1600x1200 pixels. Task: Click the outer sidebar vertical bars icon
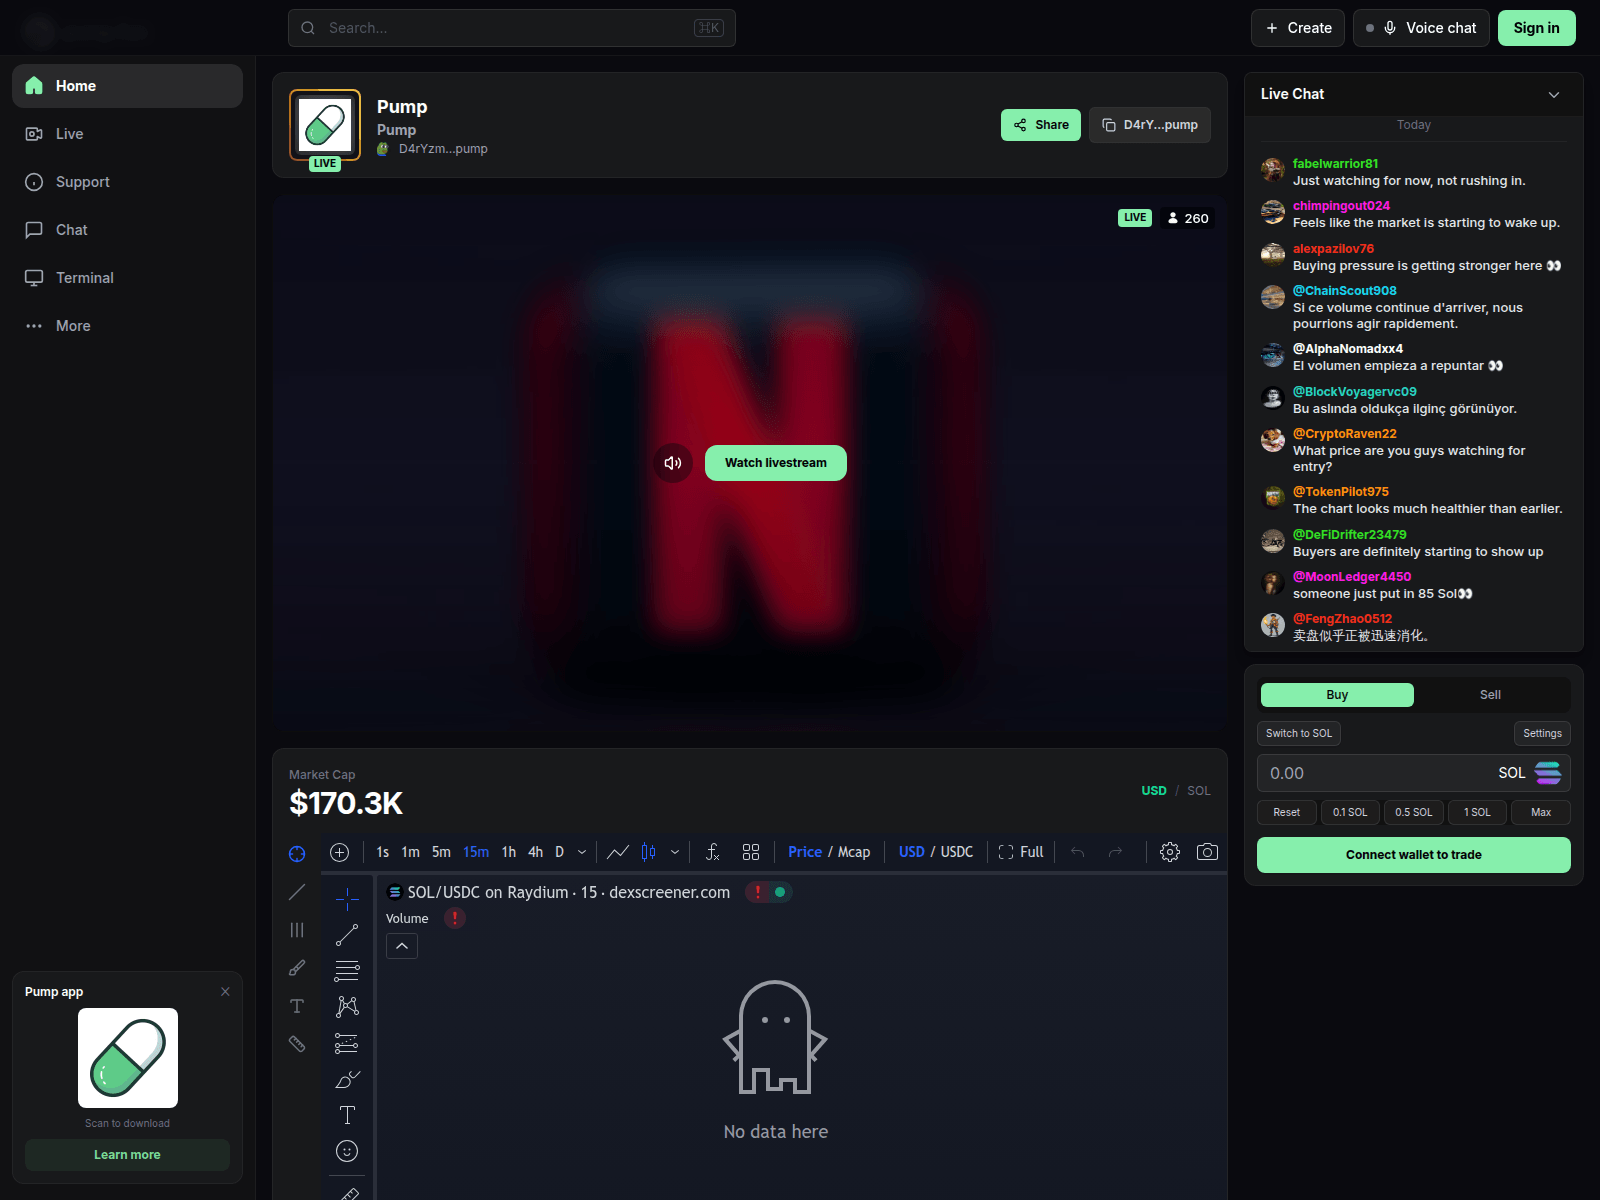click(297, 930)
